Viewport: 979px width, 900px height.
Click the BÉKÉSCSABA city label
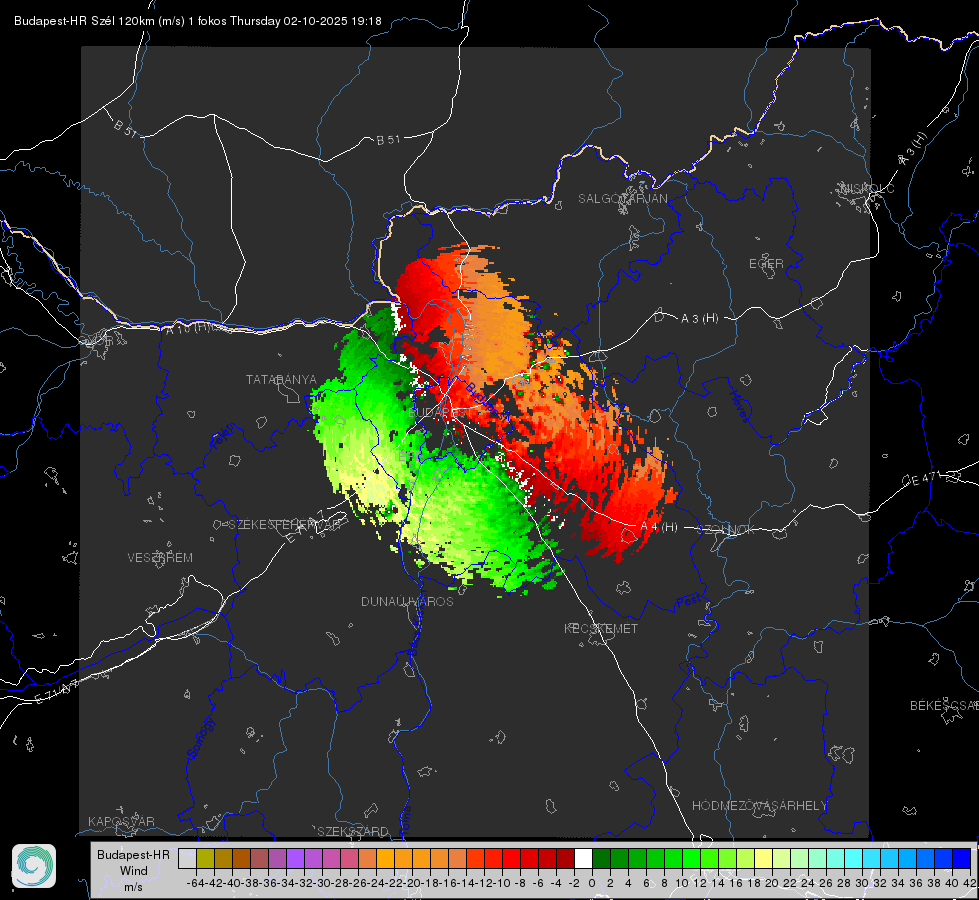tap(944, 705)
